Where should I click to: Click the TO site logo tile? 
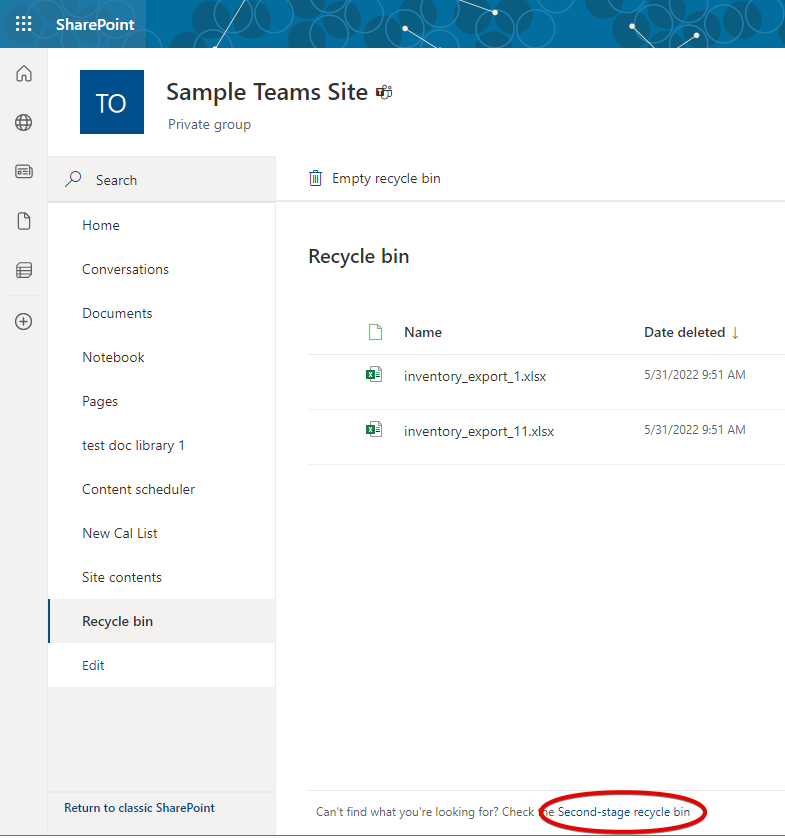click(x=112, y=102)
